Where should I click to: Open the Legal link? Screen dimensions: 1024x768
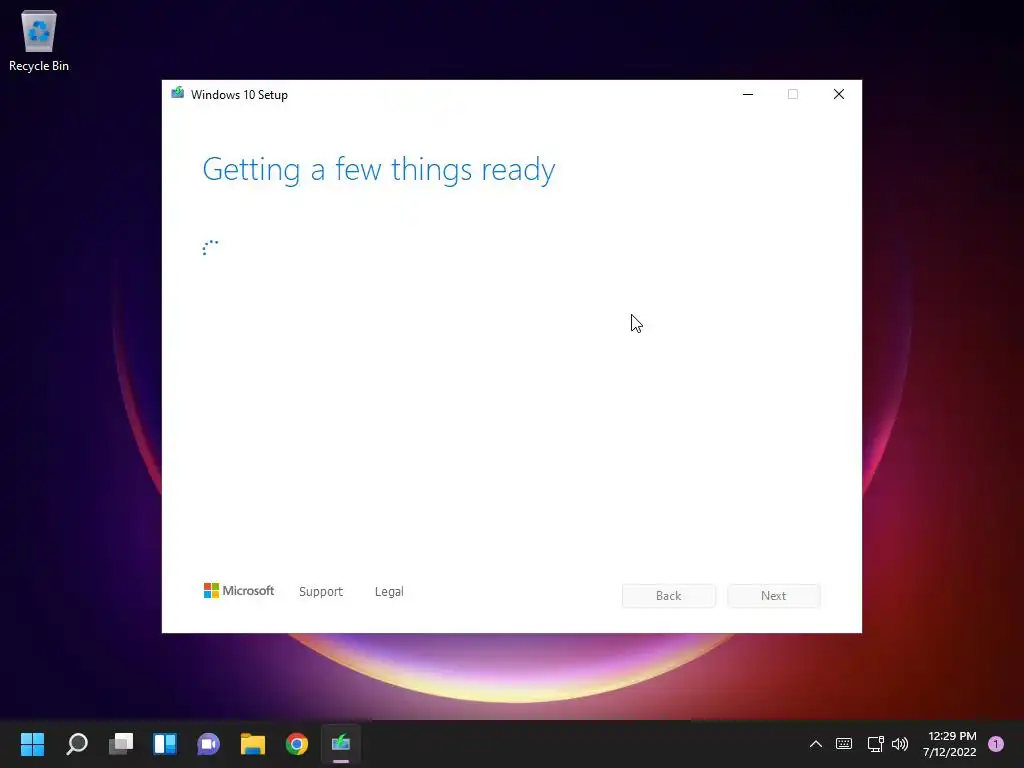(389, 592)
